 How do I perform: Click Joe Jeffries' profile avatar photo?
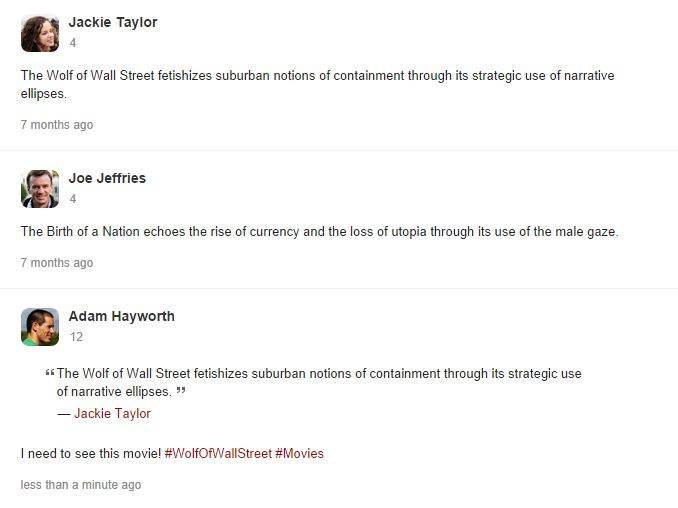tap(40, 188)
